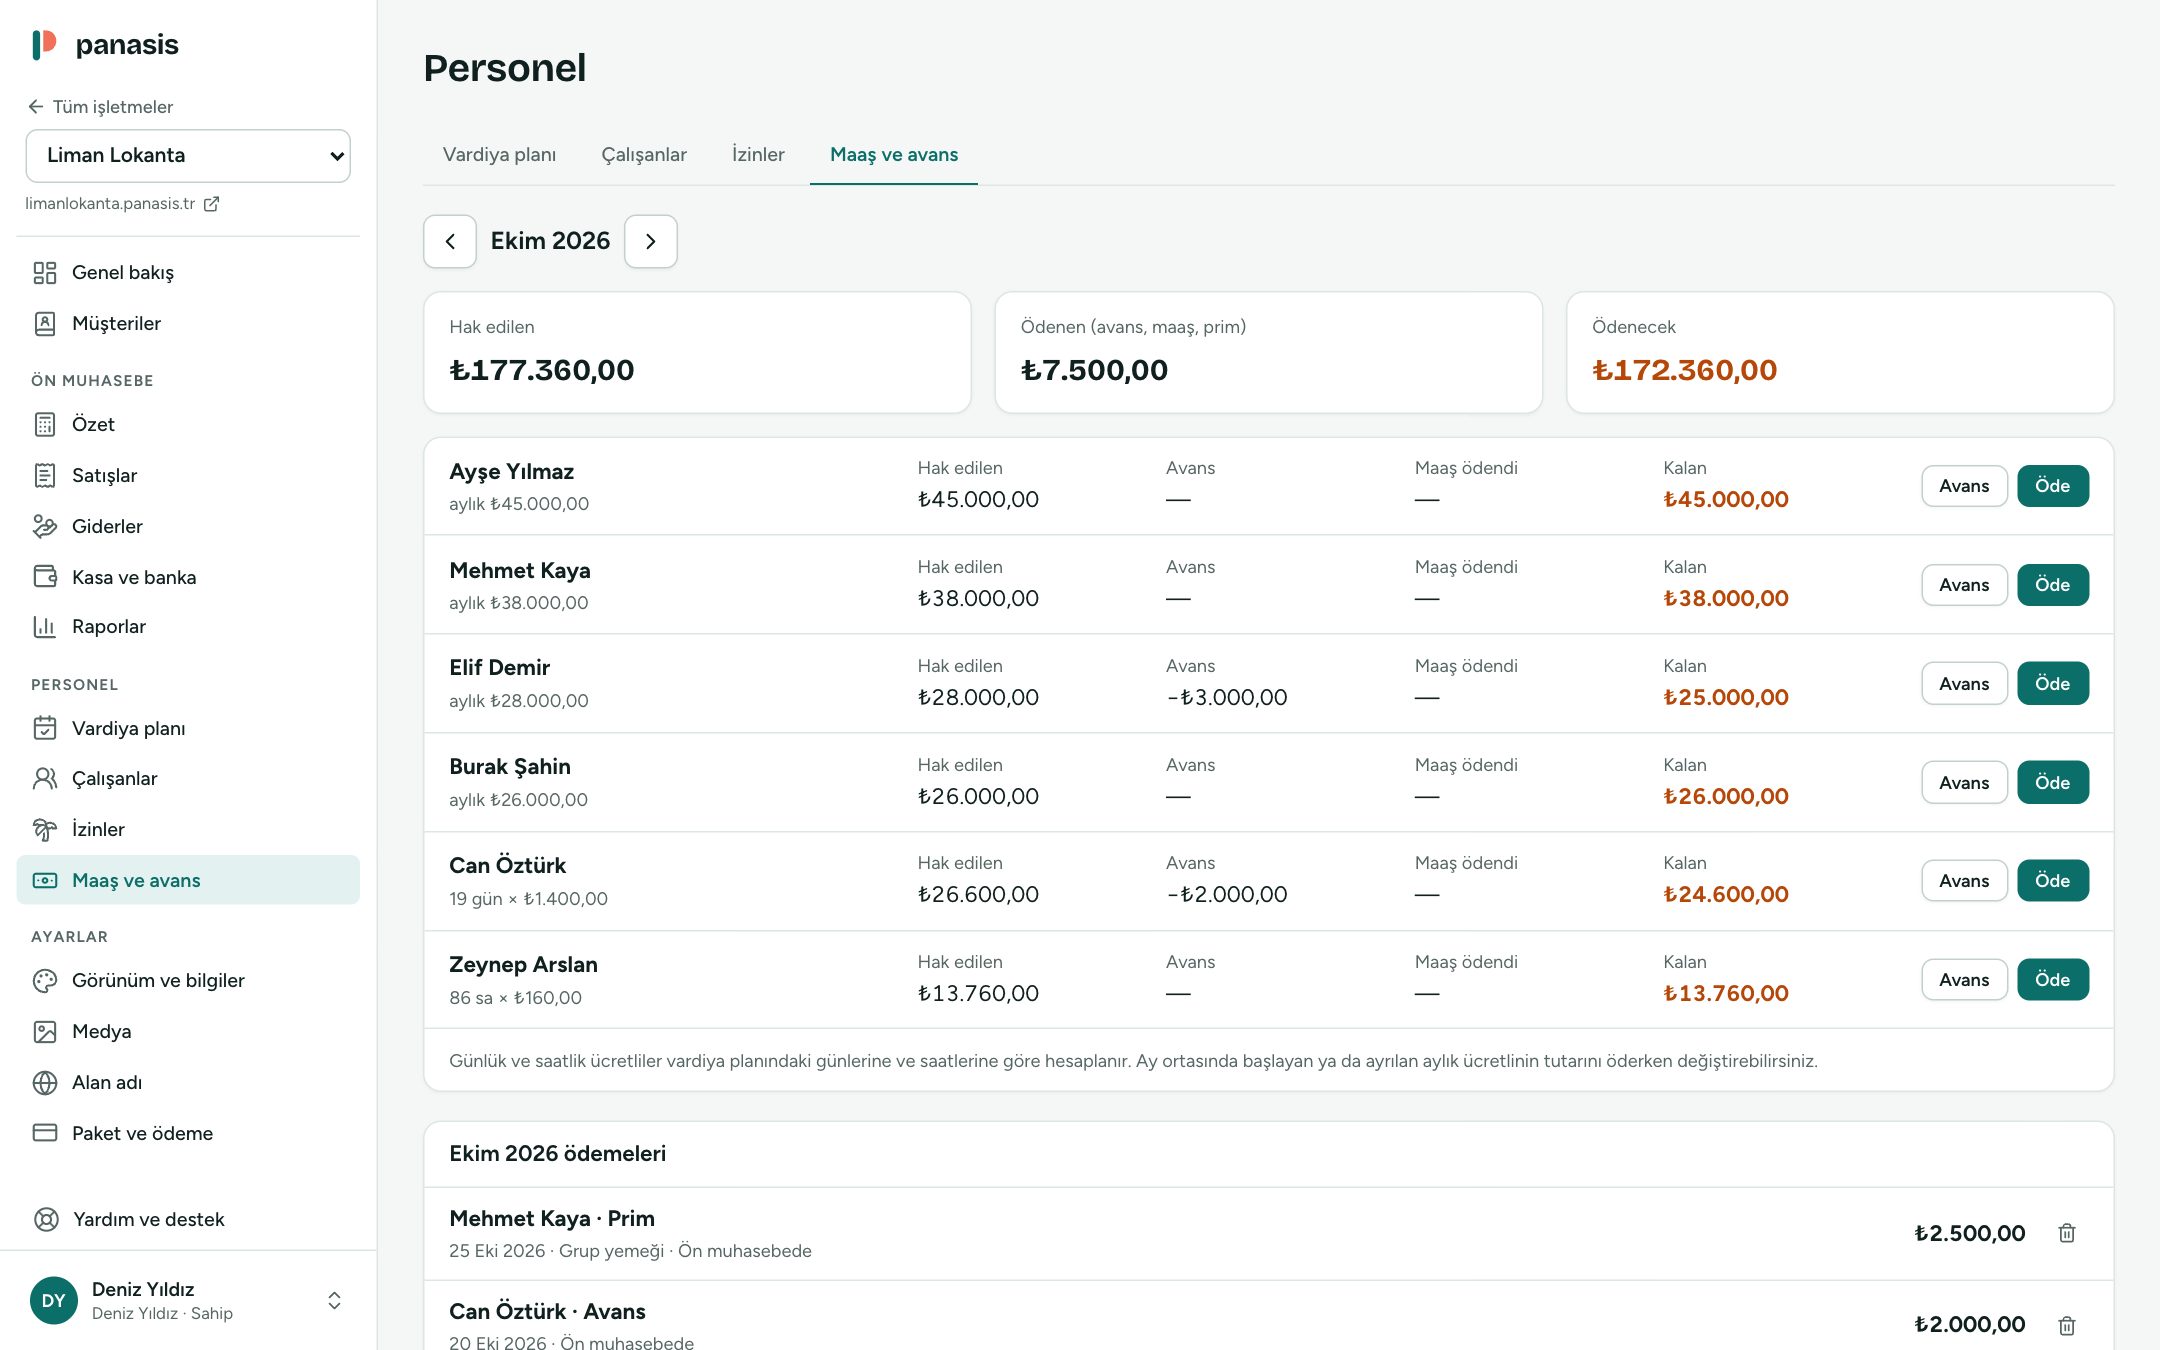Open Müşteriler in the sidebar
The width and height of the screenshot is (2160, 1350).
coord(188,323)
